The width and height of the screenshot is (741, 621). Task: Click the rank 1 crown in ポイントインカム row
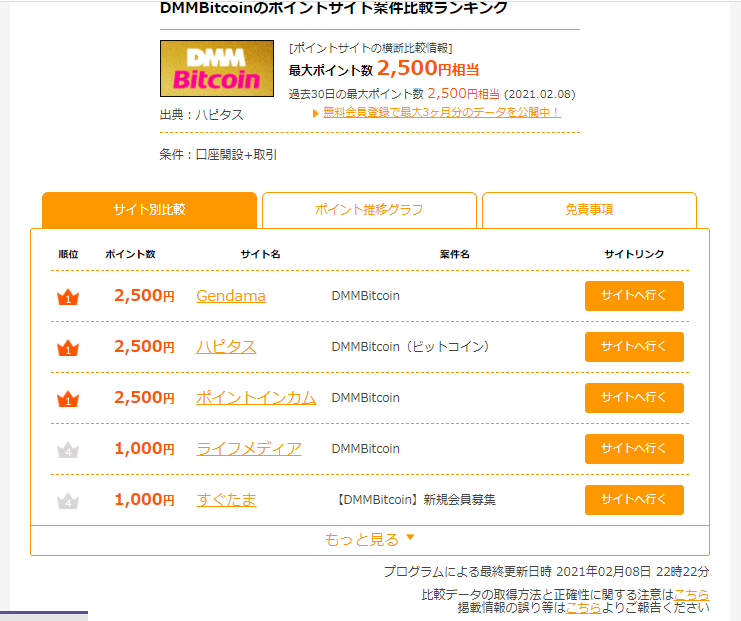click(x=68, y=399)
